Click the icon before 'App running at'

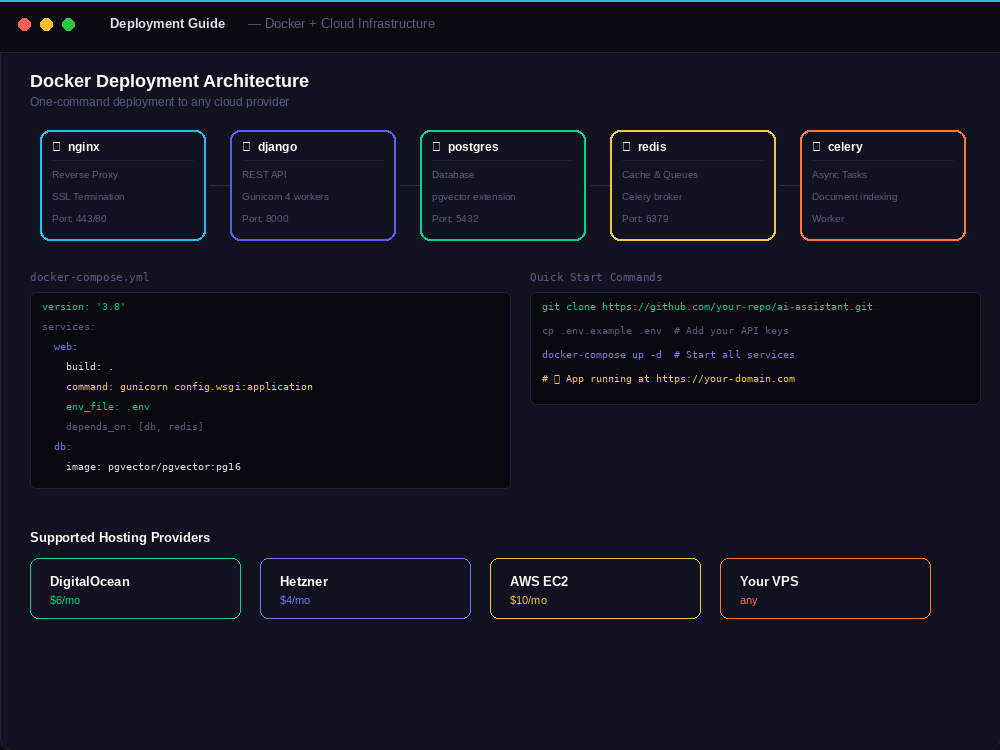click(557, 379)
